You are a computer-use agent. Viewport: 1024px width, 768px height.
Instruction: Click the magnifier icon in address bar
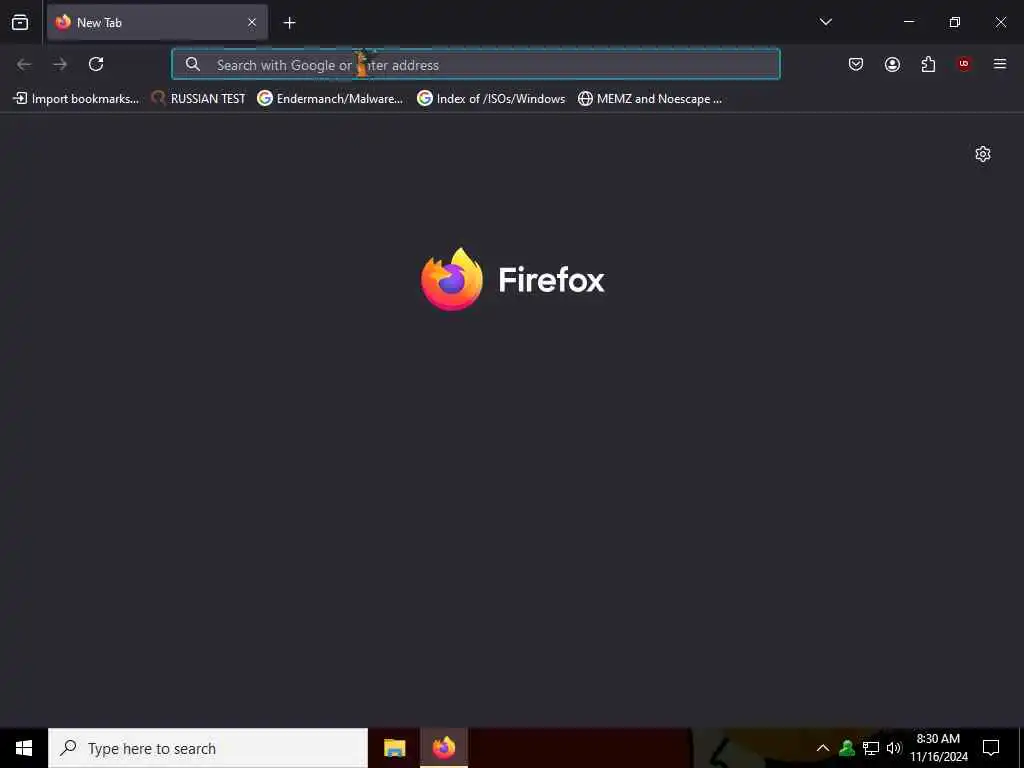pyautogui.click(x=193, y=64)
